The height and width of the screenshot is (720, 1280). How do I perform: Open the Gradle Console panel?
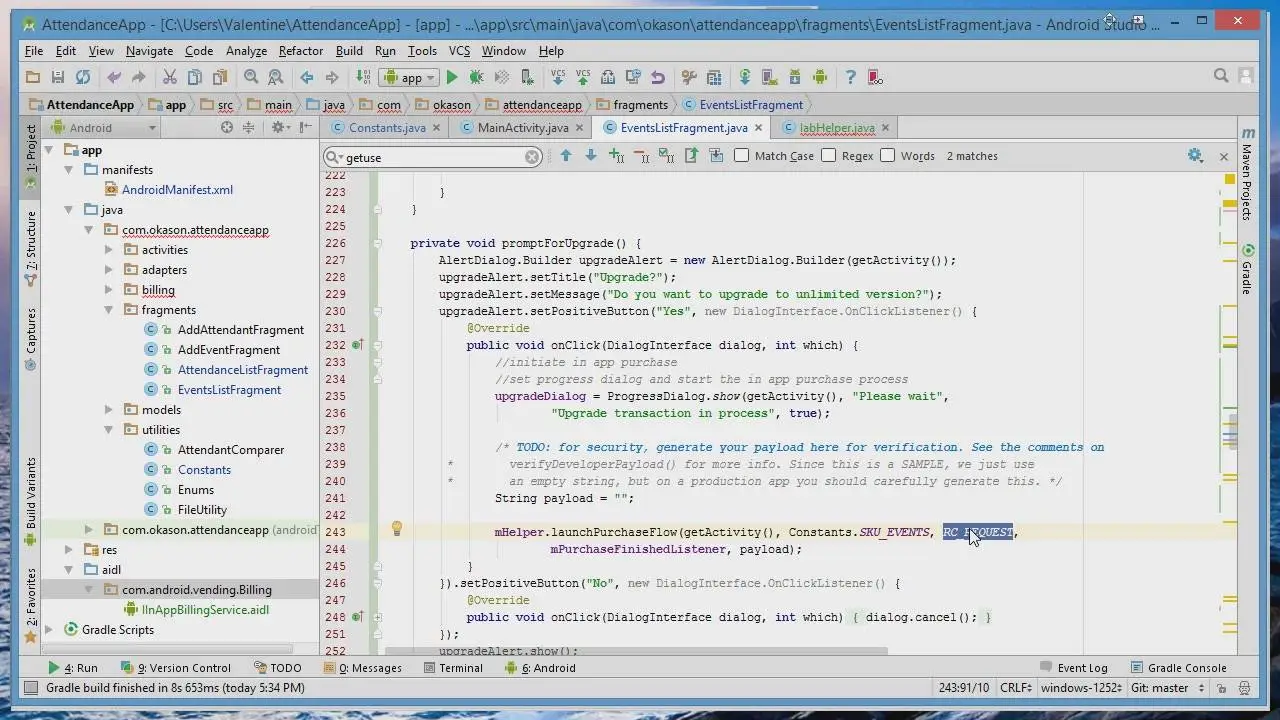[1178, 668]
